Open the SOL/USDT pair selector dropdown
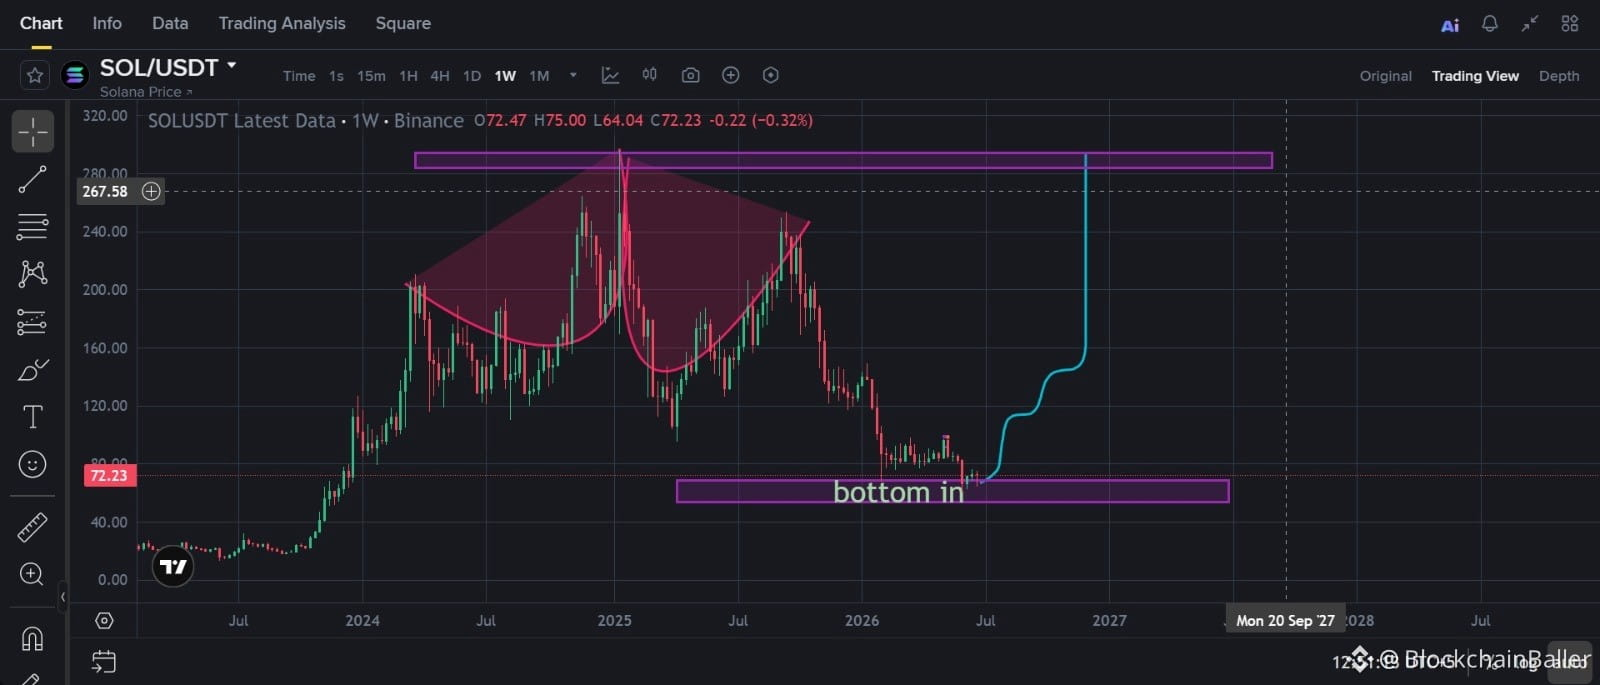Screen dimensions: 1600x685 point(168,68)
